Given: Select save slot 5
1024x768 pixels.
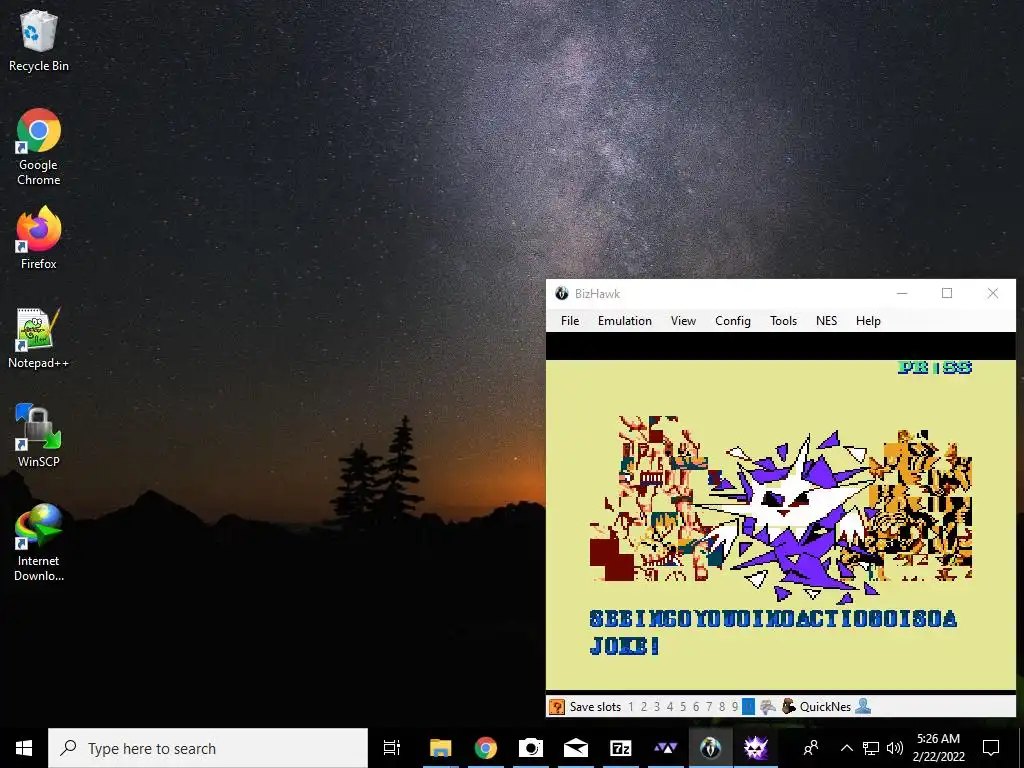Looking at the screenshot, I should click(x=683, y=707).
